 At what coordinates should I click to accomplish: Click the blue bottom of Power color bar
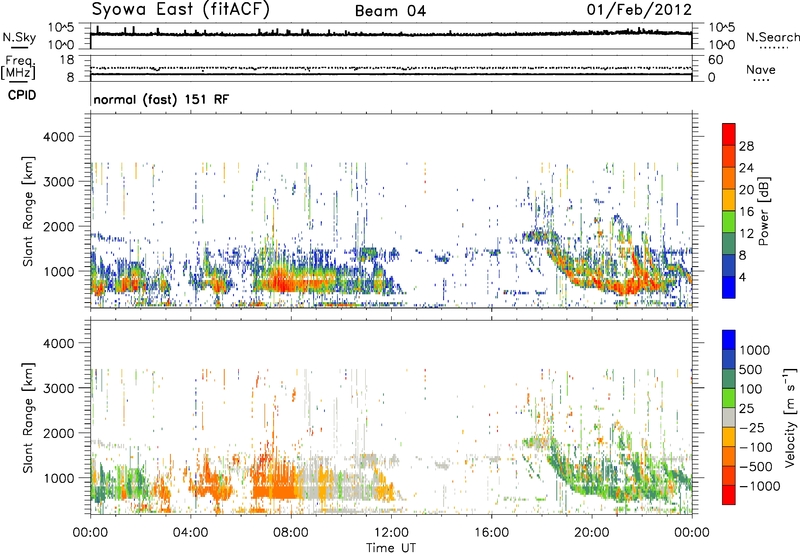(729, 287)
